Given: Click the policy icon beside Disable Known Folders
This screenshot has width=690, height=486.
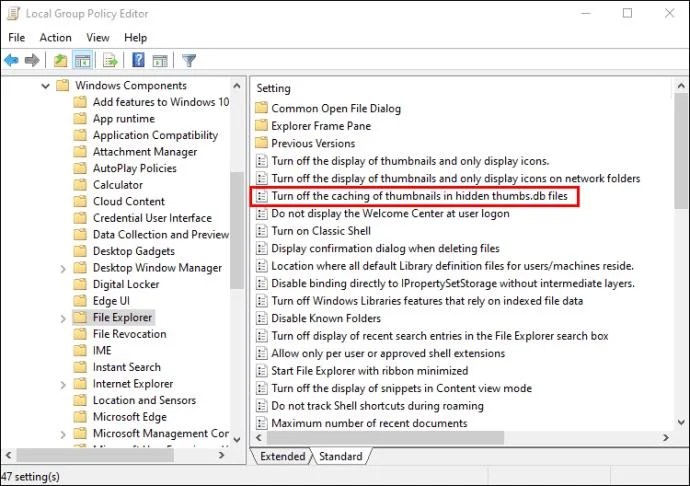Looking at the screenshot, I should [261, 318].
